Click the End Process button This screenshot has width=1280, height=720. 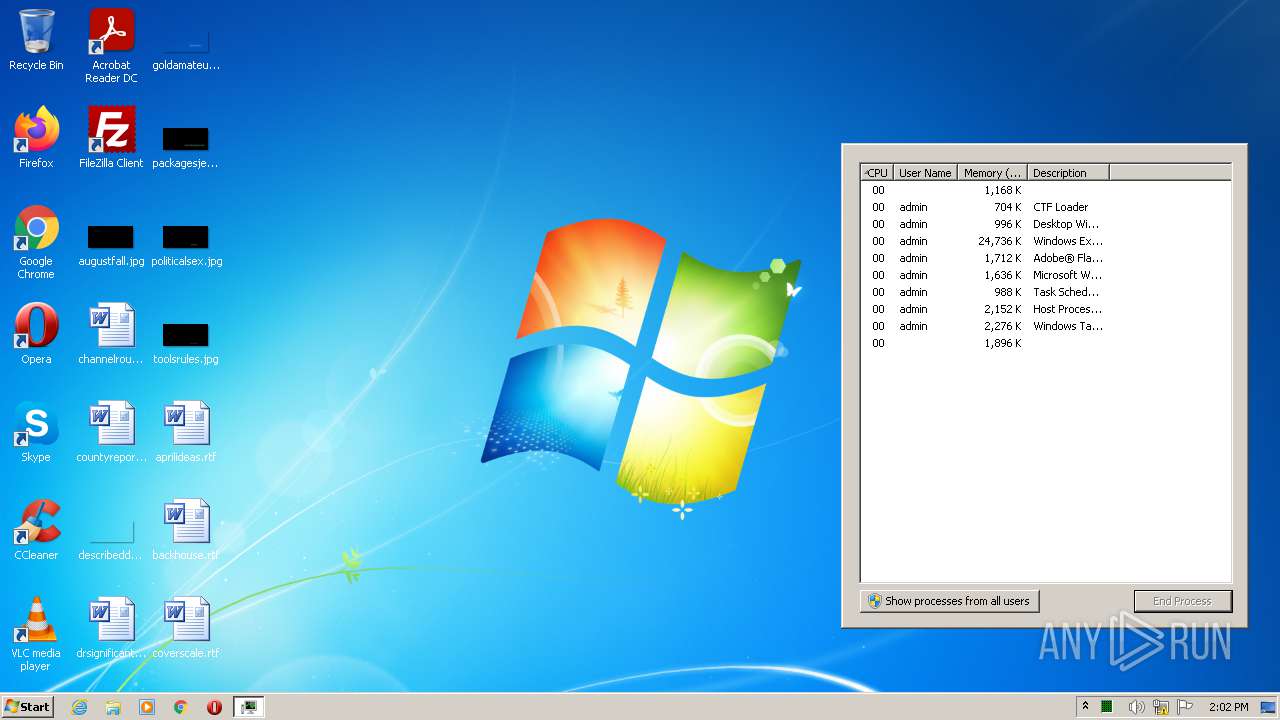click(1183, 601)
